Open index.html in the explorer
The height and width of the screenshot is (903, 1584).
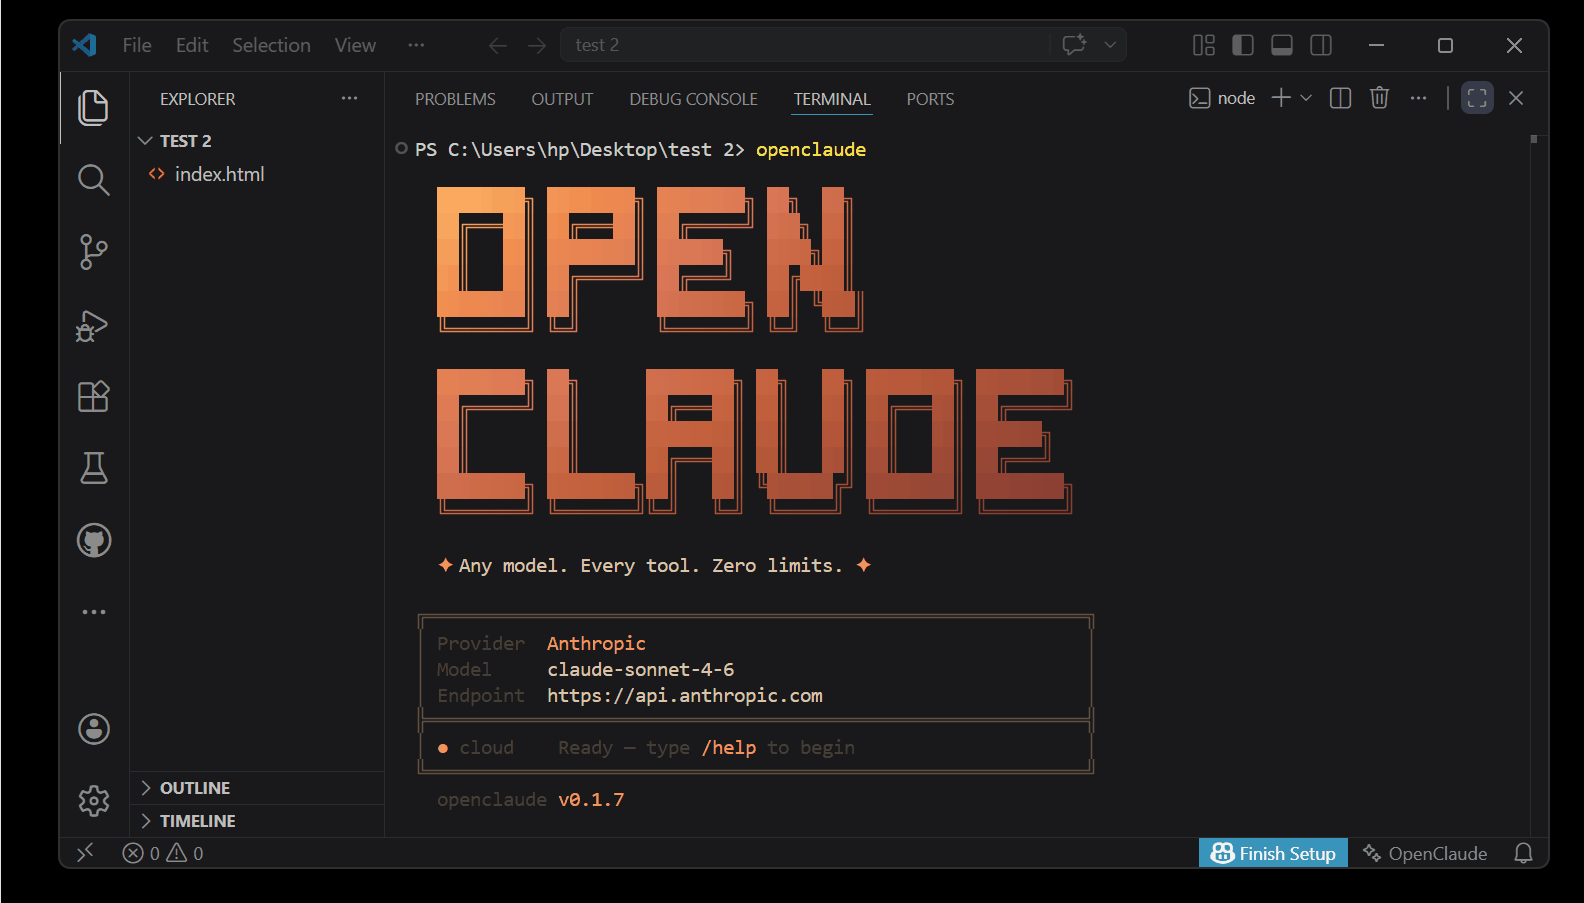pyautogui.click(x=219, y=174)
